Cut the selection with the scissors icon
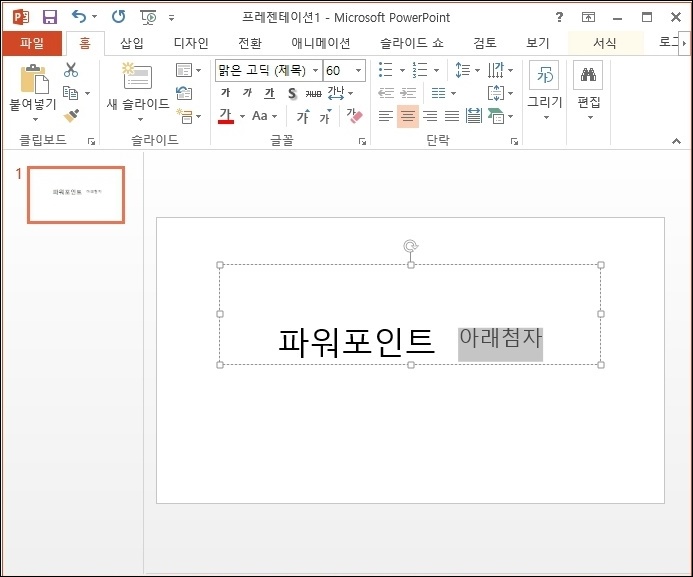This screenshot has width=693, height=577. click(x=71, y=70)
